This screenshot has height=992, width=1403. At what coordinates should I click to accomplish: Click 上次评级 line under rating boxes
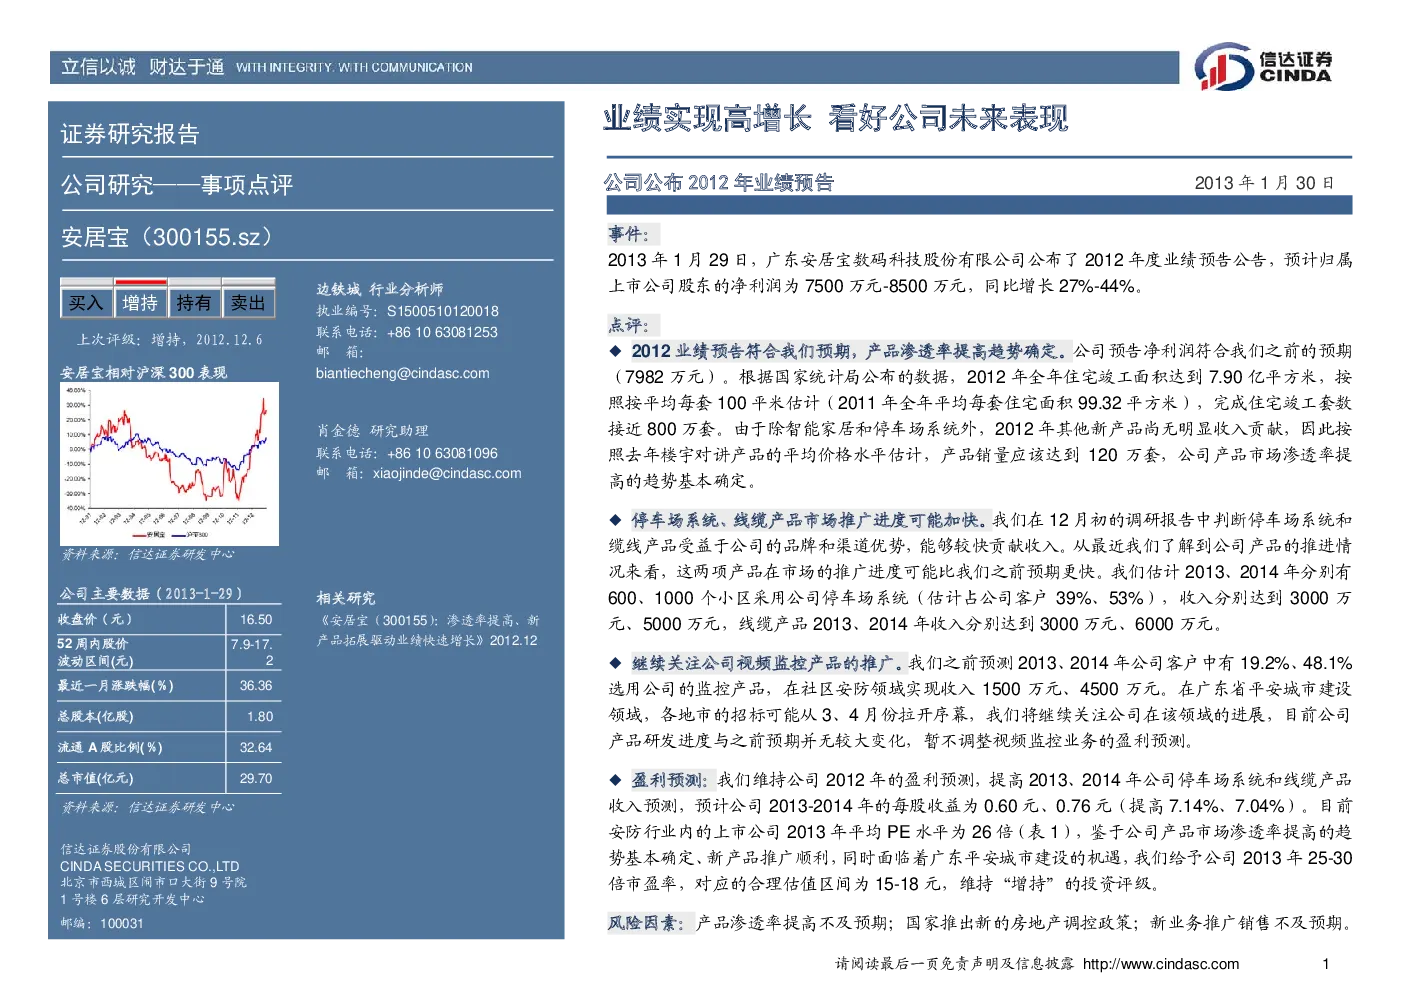(171, 340)
